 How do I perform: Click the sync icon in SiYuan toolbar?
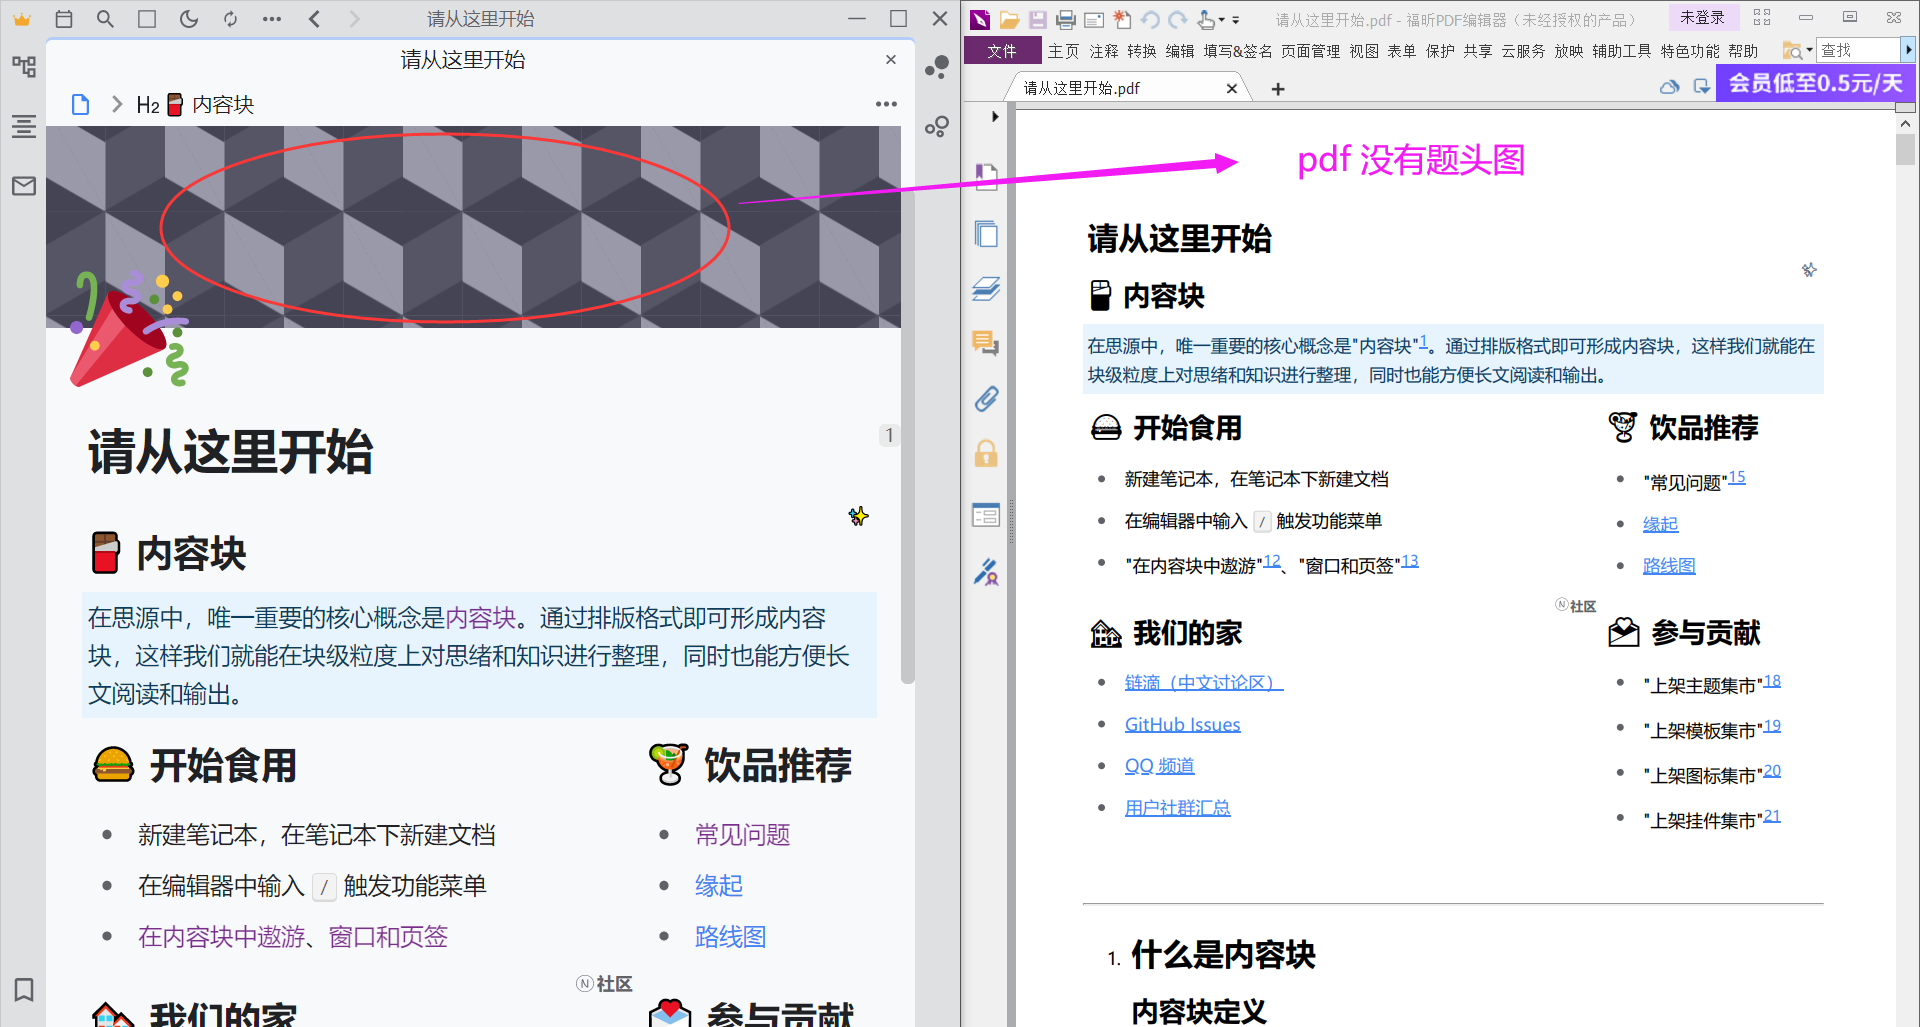[231, 19]
